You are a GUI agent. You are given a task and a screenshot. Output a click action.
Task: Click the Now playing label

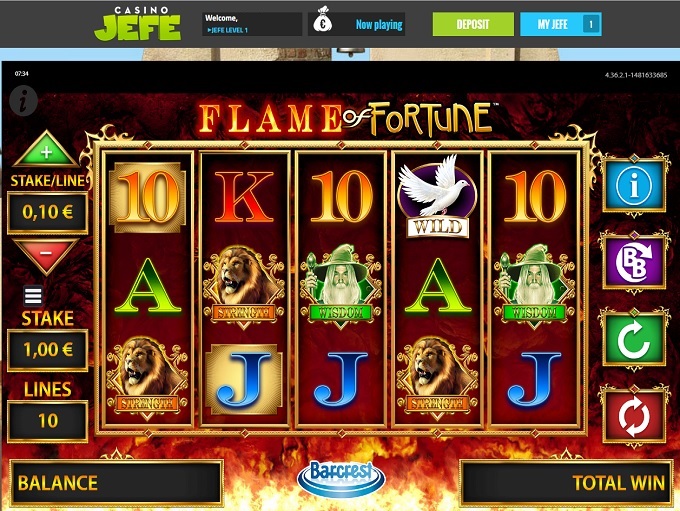tap(379, 25)
